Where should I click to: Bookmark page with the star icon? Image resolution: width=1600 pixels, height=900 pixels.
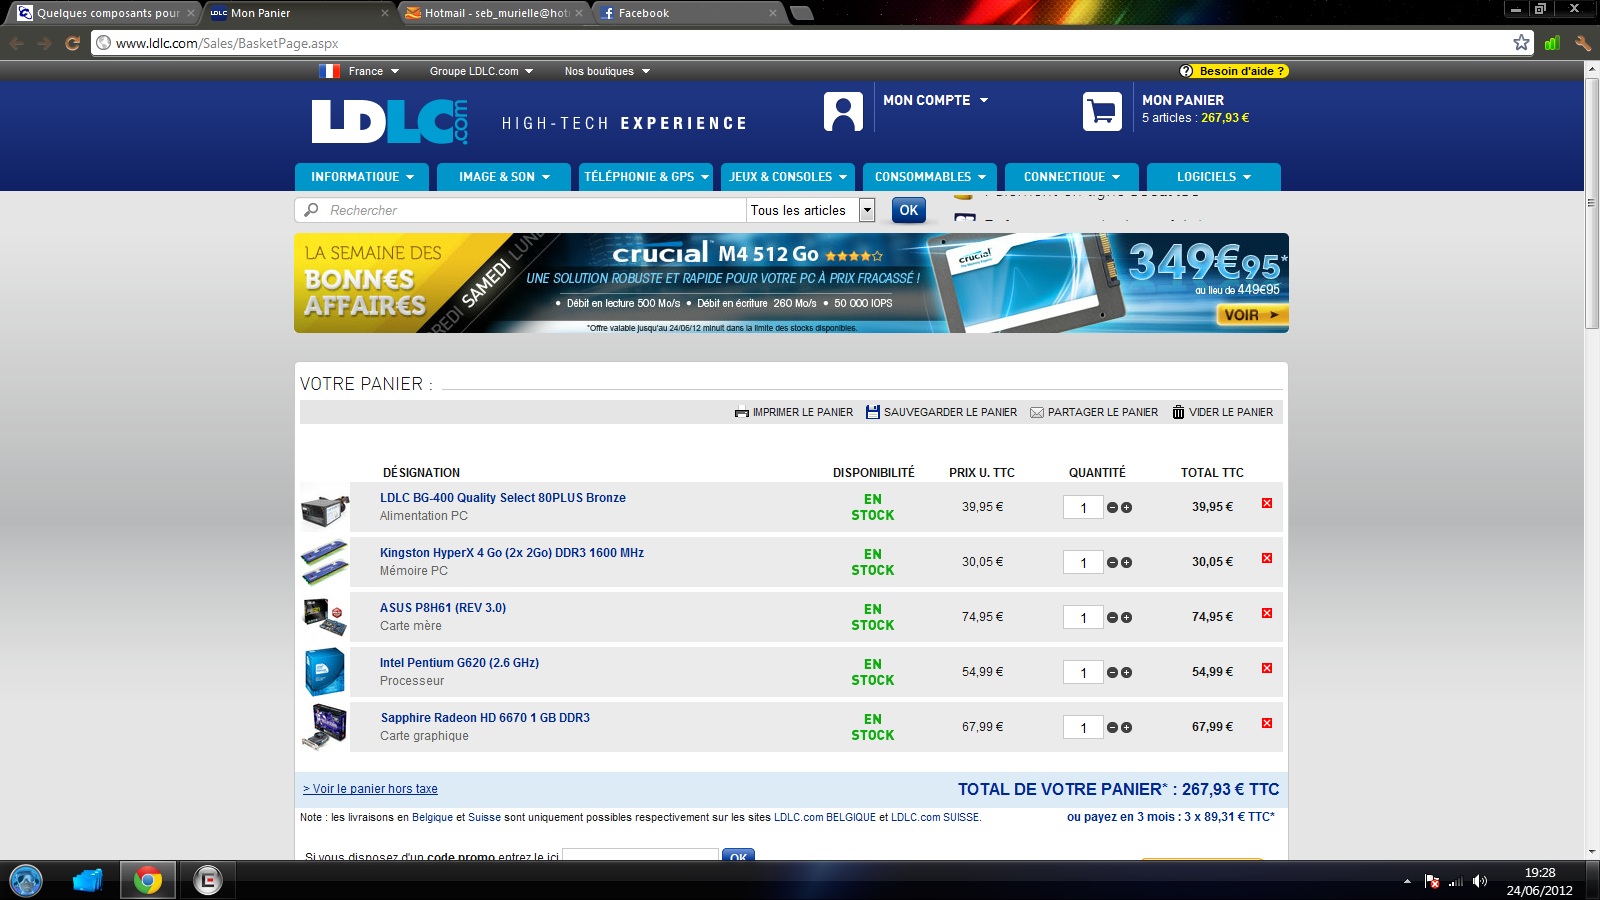click(x=1521, y=43)
